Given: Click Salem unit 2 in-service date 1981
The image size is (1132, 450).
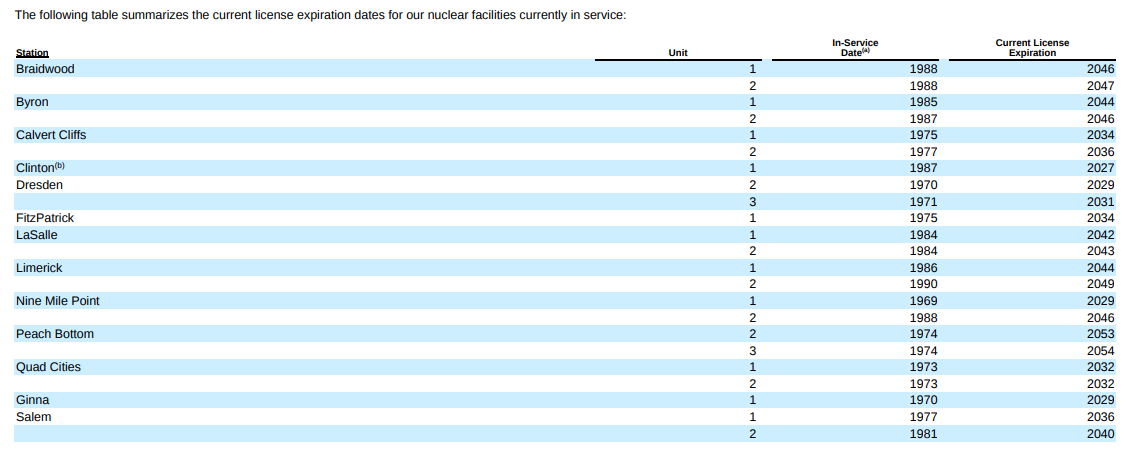Looking at the screenshot, I should (923, 434).
